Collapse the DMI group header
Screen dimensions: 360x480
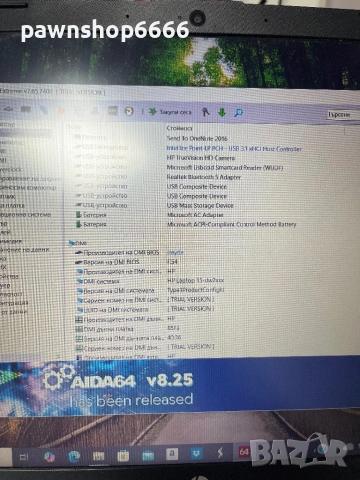click(x=78, y=243)
